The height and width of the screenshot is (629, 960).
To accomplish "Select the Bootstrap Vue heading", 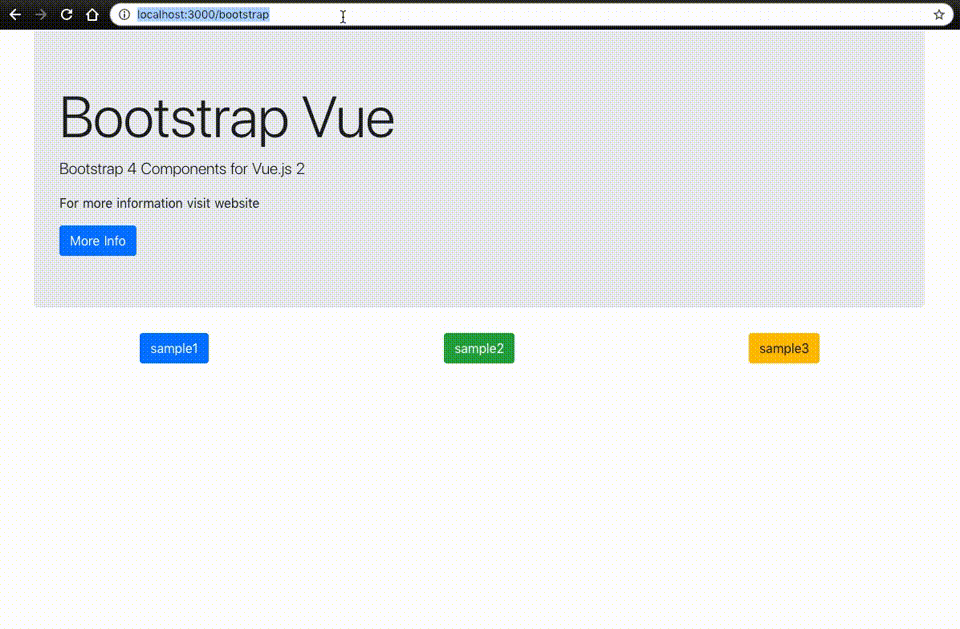I will [227, 118].
